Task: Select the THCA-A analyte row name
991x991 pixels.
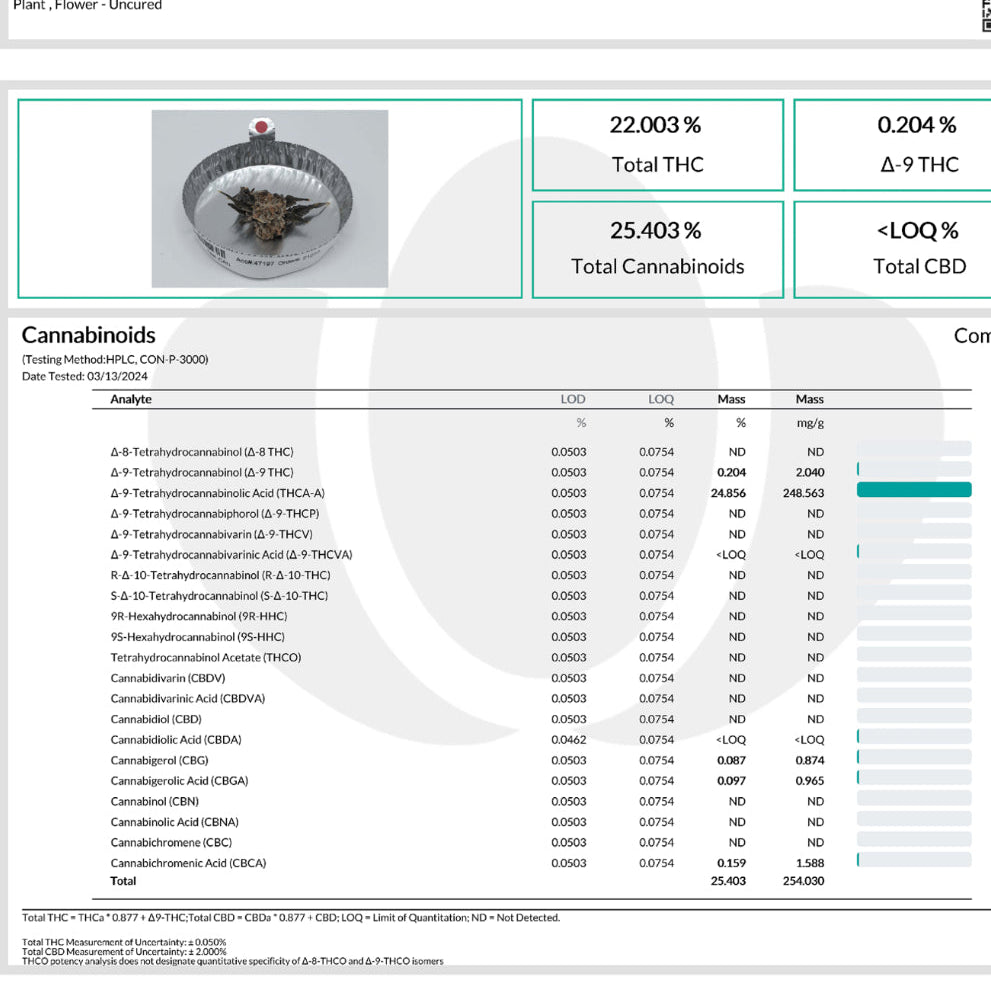Action: (x=217, y=493)
